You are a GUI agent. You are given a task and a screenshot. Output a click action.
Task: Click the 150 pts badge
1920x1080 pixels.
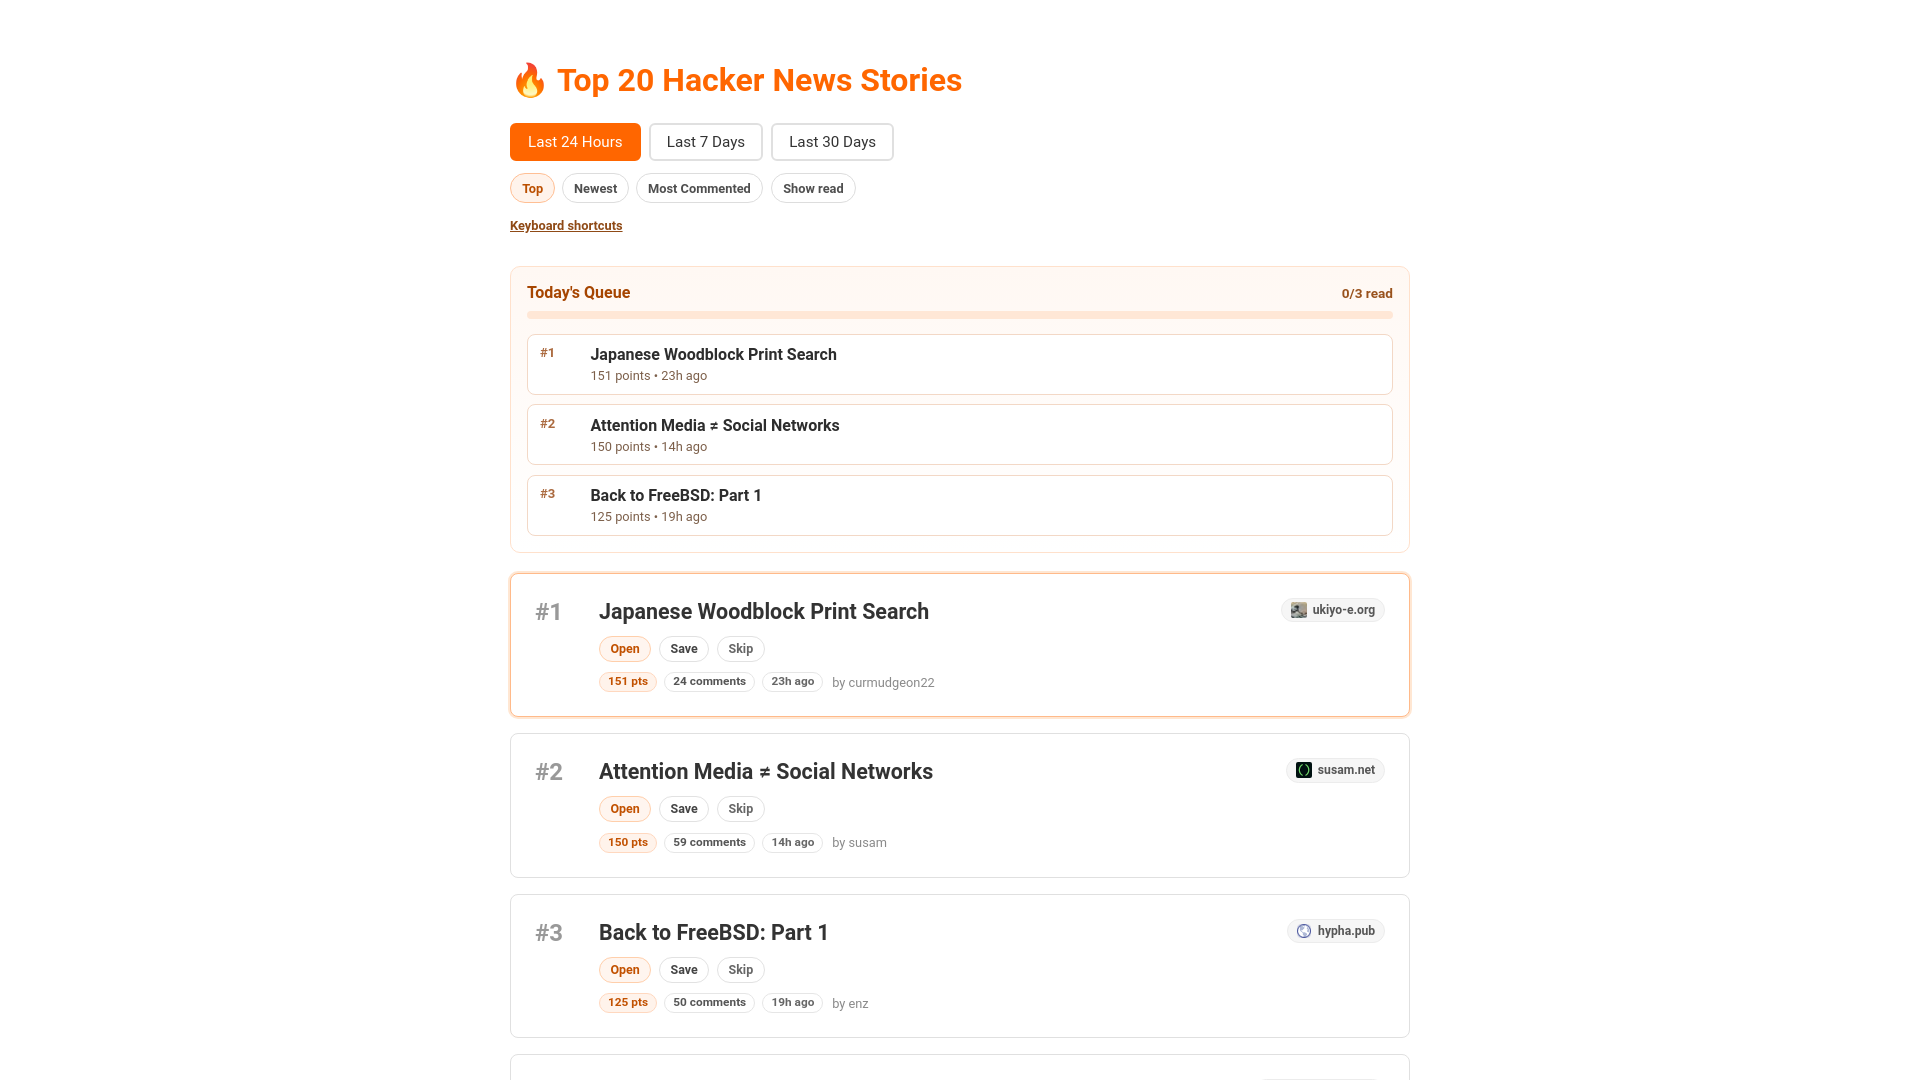click(628, 843)
